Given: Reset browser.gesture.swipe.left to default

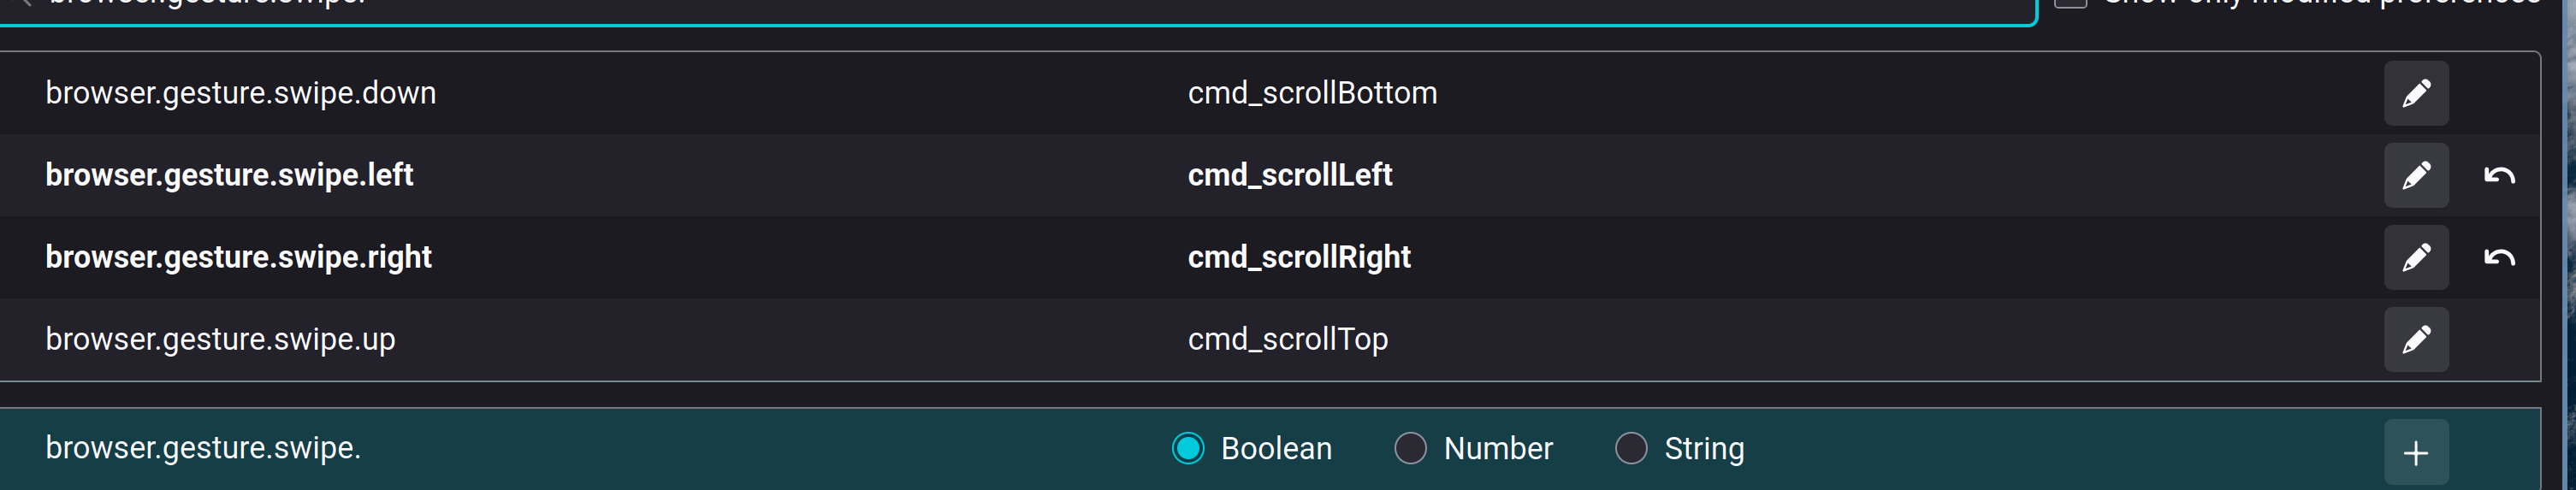Looking at the screenshot, I should pos(2498,175).
